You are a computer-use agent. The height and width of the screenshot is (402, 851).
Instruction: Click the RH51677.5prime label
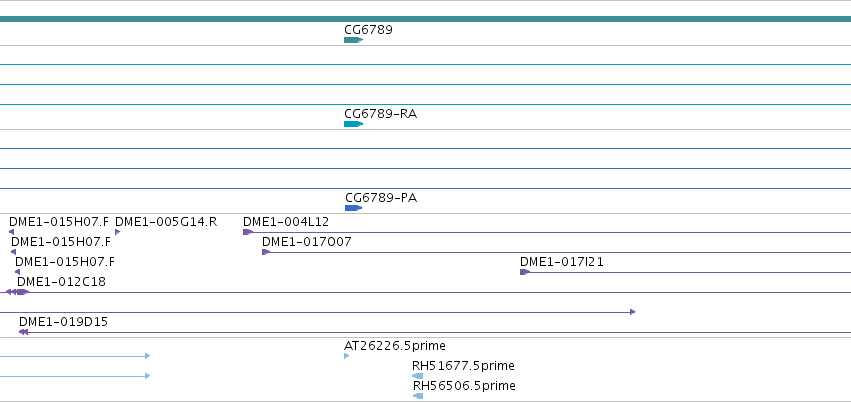coord(463,366)
